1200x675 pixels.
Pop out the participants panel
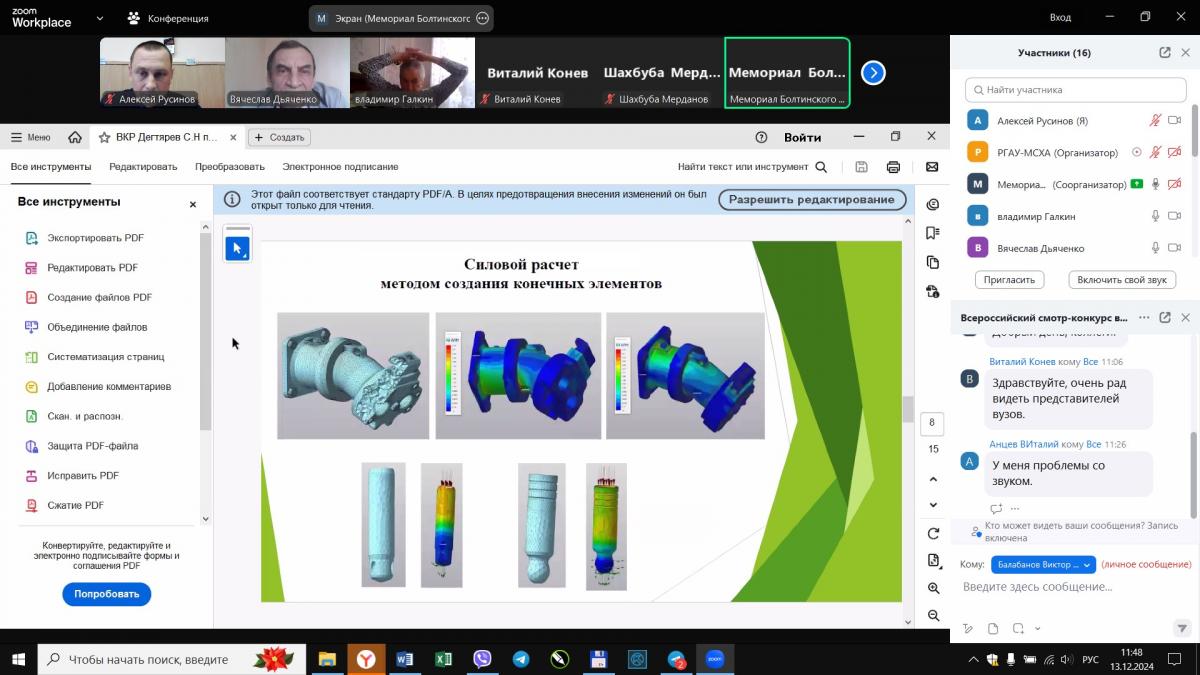[x=1165, y=53]
